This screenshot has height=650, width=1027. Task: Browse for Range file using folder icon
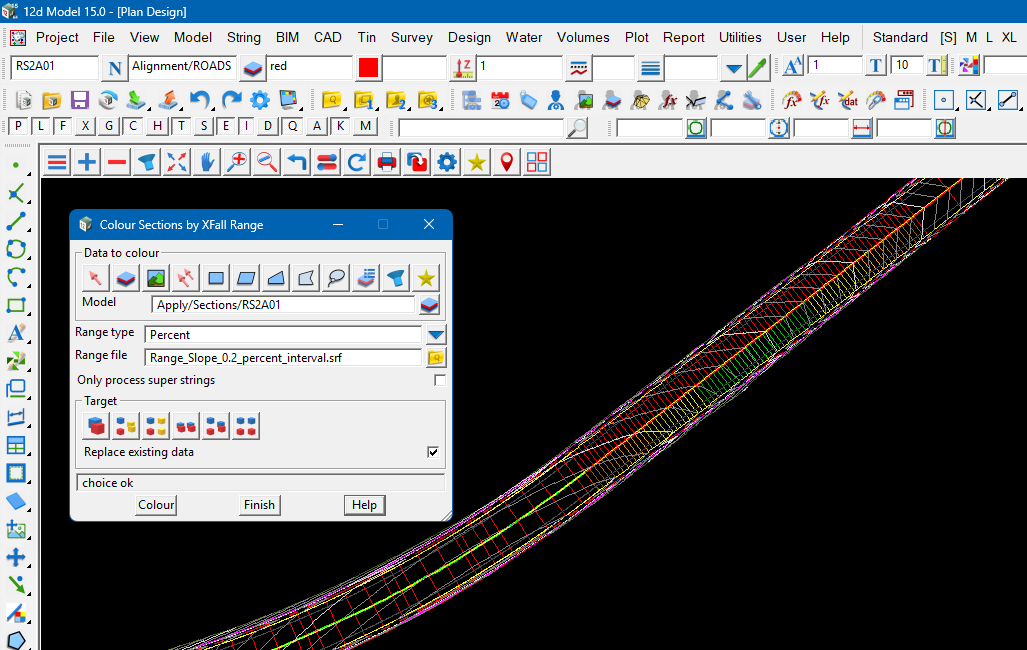pyautogui.click(x=436, y=358)
